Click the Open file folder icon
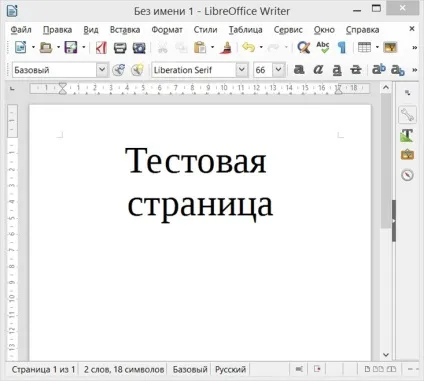 [x=46, y=47]
